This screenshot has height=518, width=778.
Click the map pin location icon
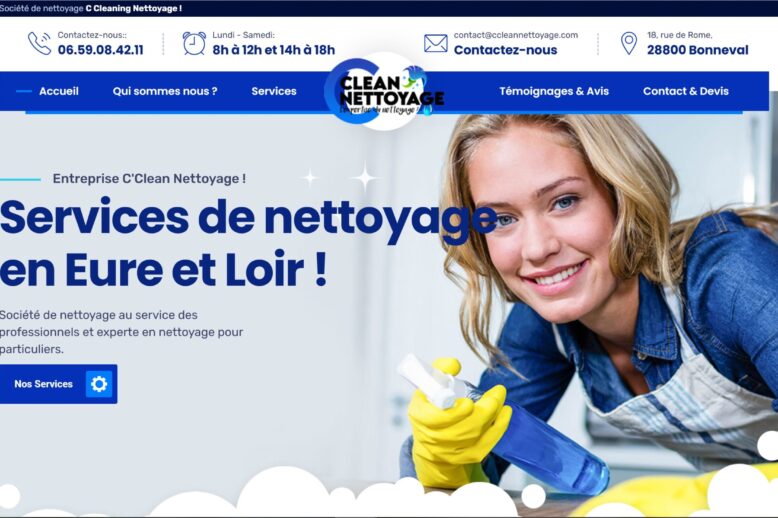629,43
